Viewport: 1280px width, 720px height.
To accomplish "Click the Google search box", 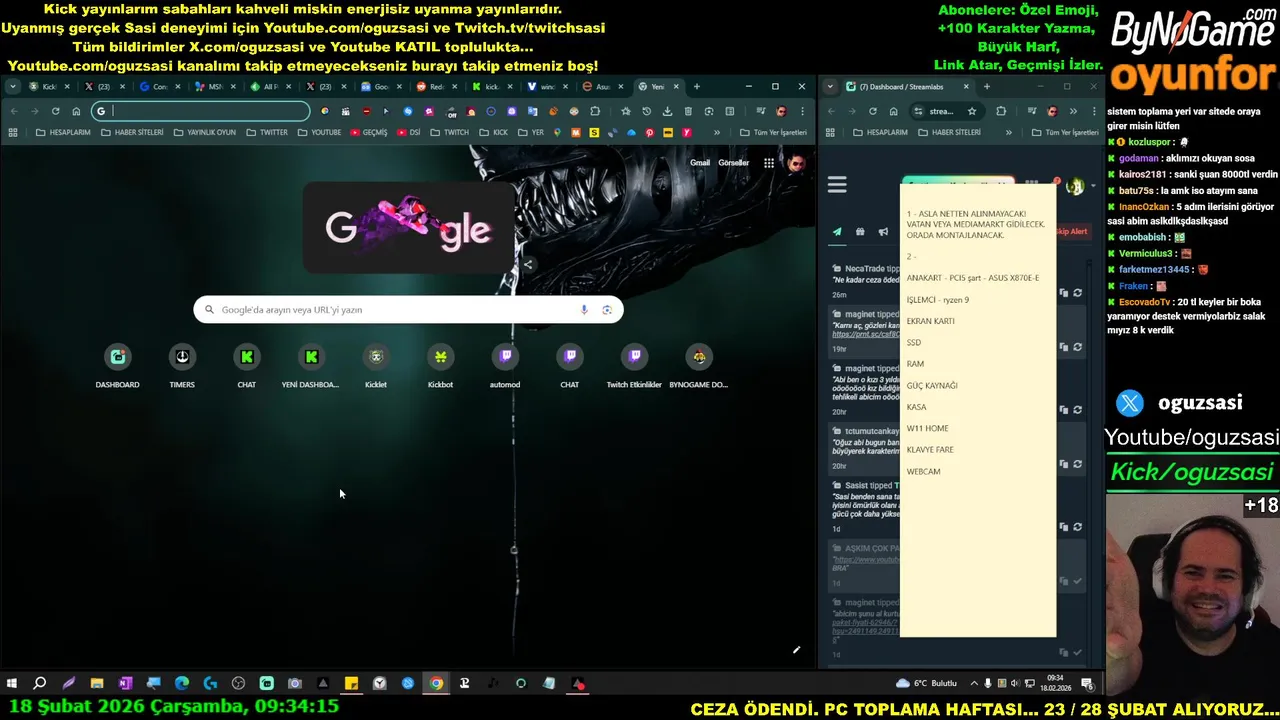I will coord(408,310).
